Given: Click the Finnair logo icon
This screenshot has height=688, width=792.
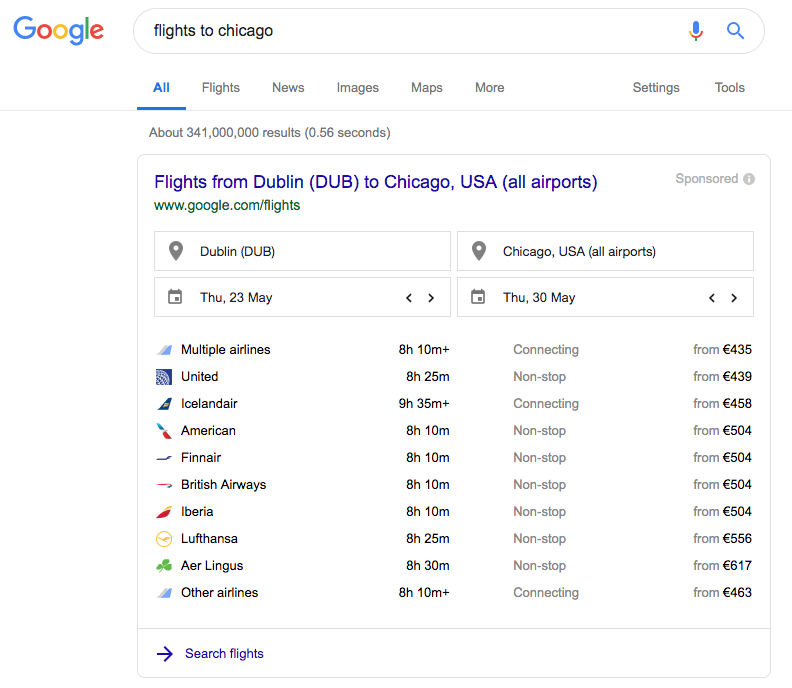Looking at the screenshot, I should click(164, 458).
